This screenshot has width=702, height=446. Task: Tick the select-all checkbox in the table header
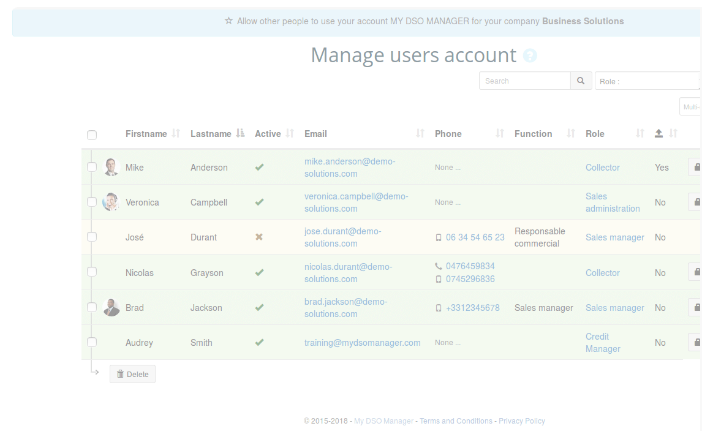(x=92, y=135)
